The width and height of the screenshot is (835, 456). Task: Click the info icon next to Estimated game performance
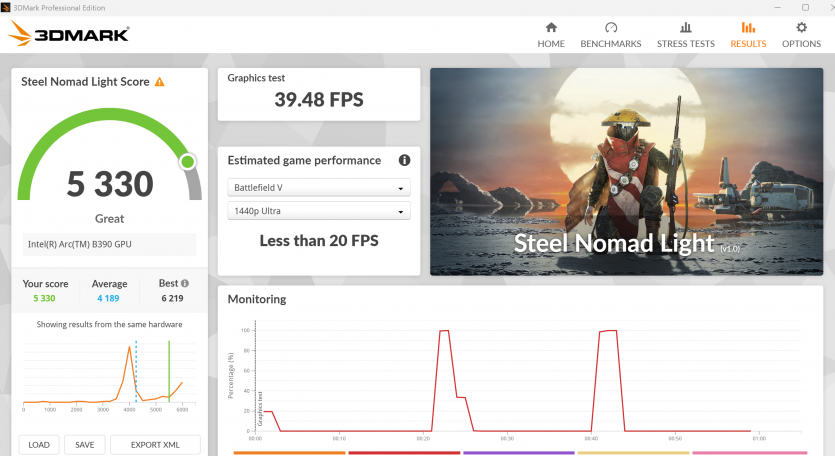(405, 160)
